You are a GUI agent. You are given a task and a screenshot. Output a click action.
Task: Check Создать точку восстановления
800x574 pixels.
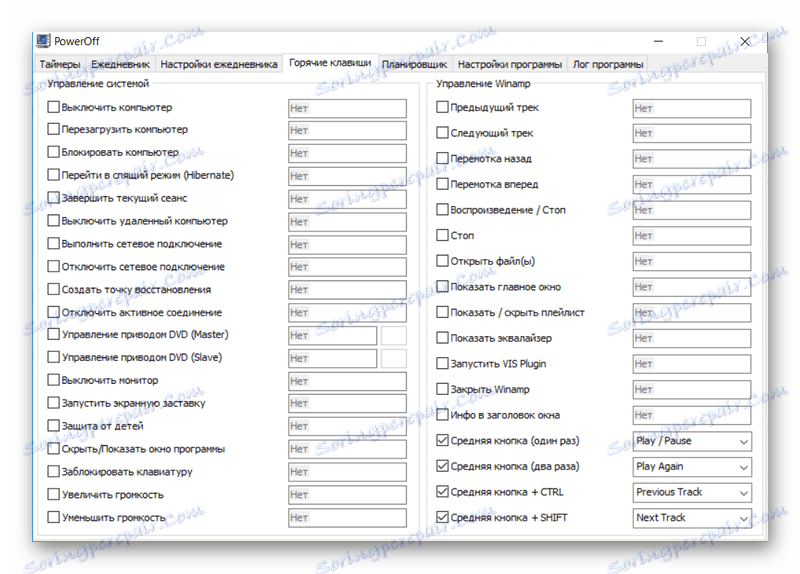54,289
